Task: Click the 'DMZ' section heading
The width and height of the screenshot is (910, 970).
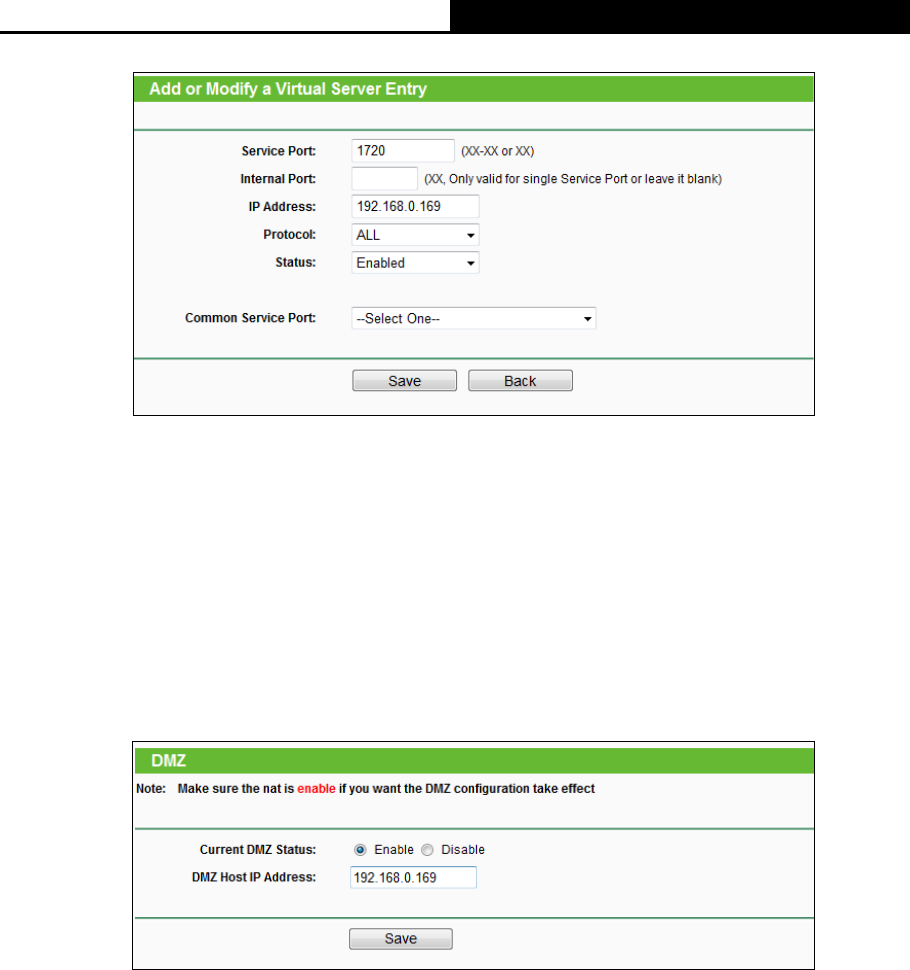Action: 168,761
